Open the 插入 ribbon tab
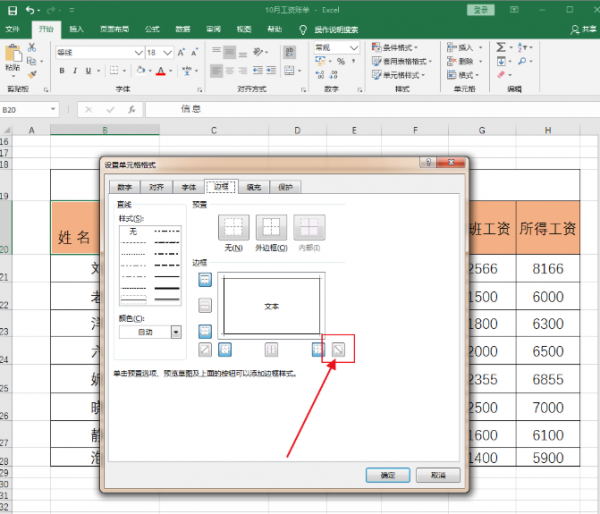This screenshot has width=600, height=514. pos(76,29)
